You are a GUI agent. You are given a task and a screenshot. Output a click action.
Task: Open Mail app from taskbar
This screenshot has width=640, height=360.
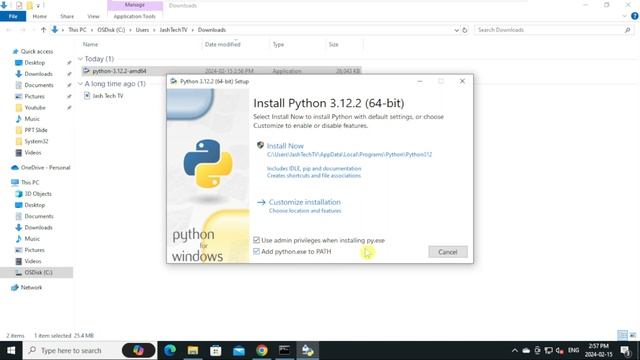239,350
